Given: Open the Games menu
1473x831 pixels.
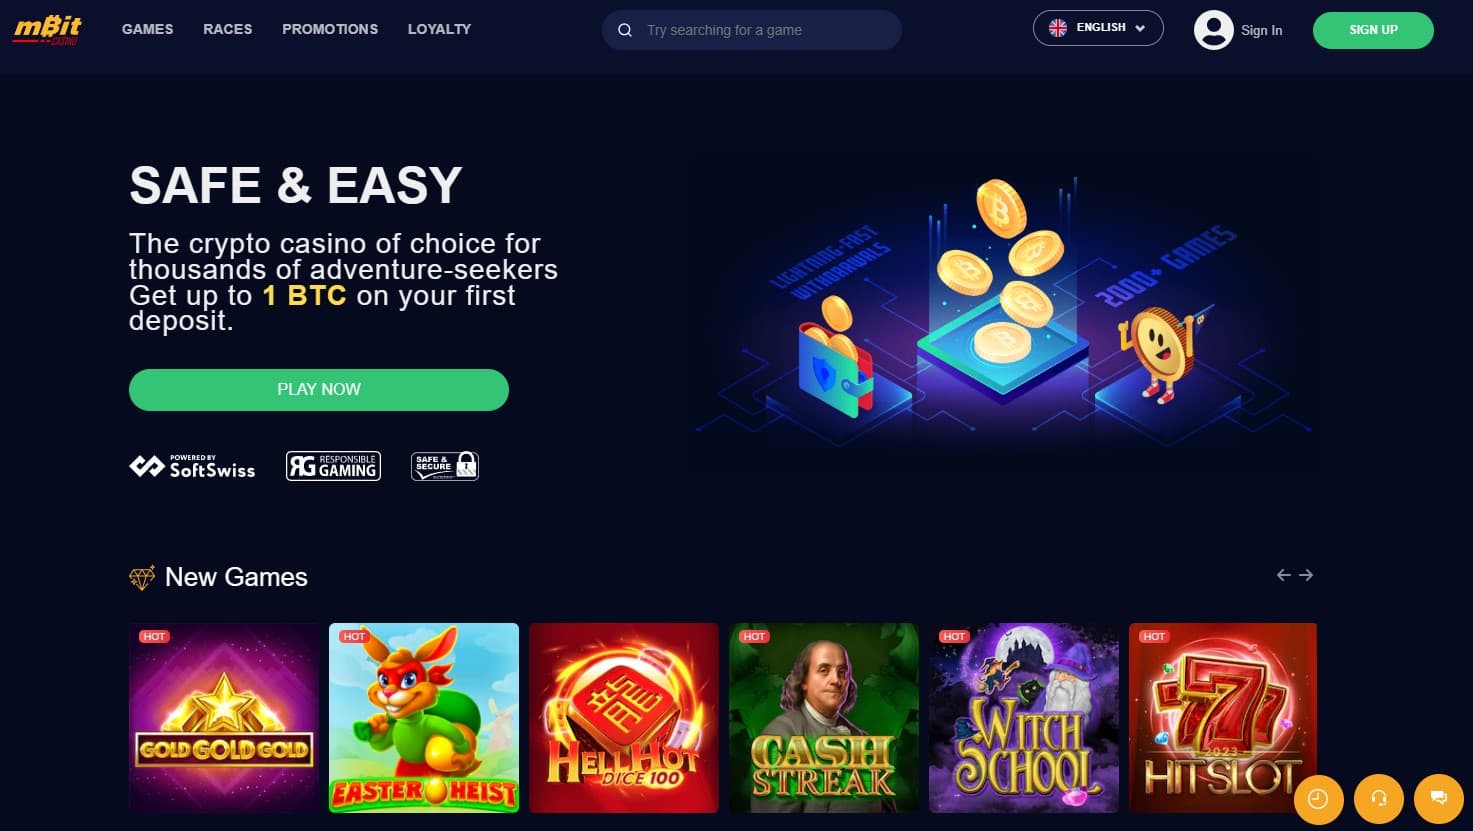Looking at the screenshot, I should point(147,29).
